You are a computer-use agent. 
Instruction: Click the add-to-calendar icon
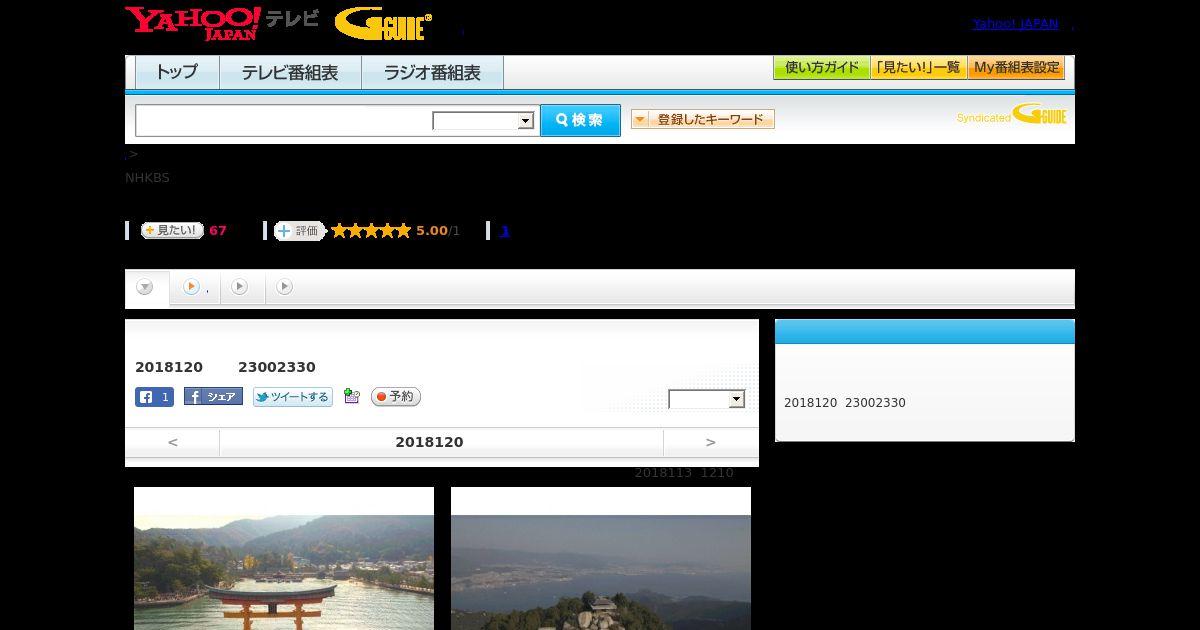tap(351, 396)
